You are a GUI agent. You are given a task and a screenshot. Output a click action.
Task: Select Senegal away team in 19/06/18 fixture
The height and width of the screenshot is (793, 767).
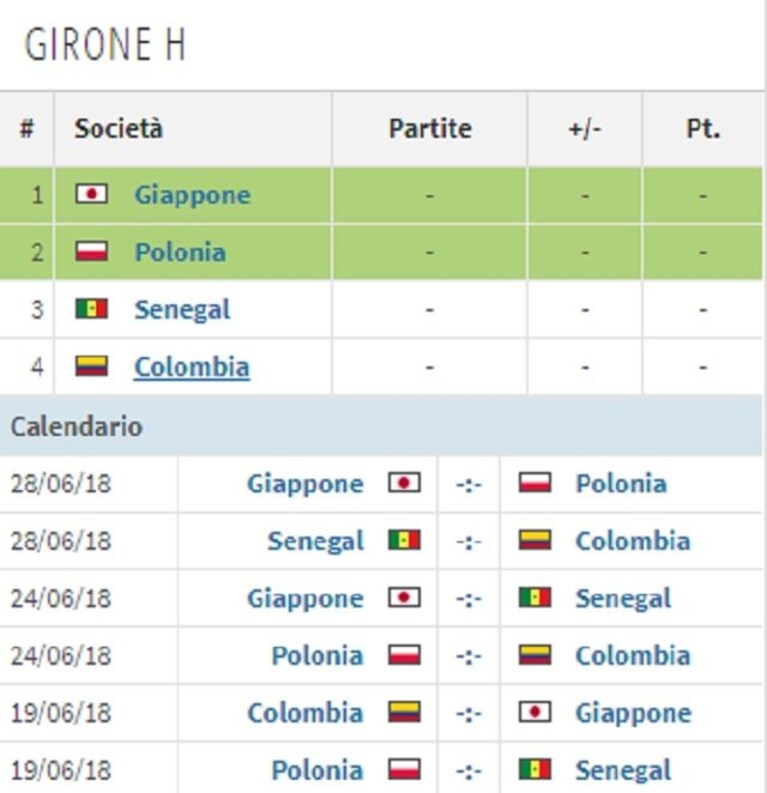pyautogui.click(x=623, y=771)
